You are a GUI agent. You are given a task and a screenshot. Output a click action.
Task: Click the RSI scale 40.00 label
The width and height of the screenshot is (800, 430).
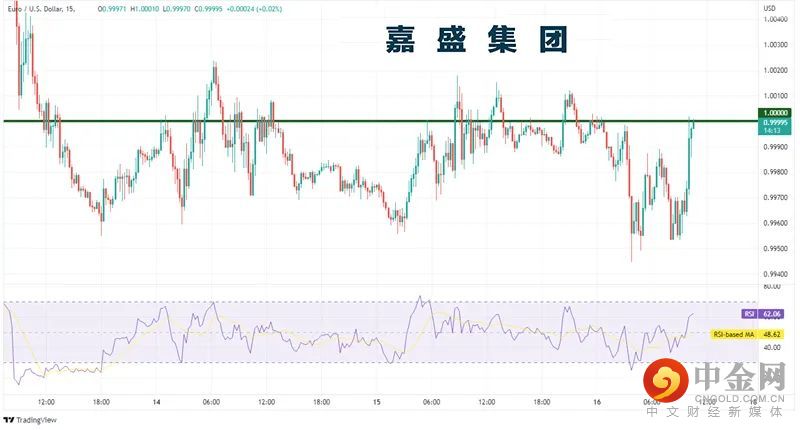(772, 347)
